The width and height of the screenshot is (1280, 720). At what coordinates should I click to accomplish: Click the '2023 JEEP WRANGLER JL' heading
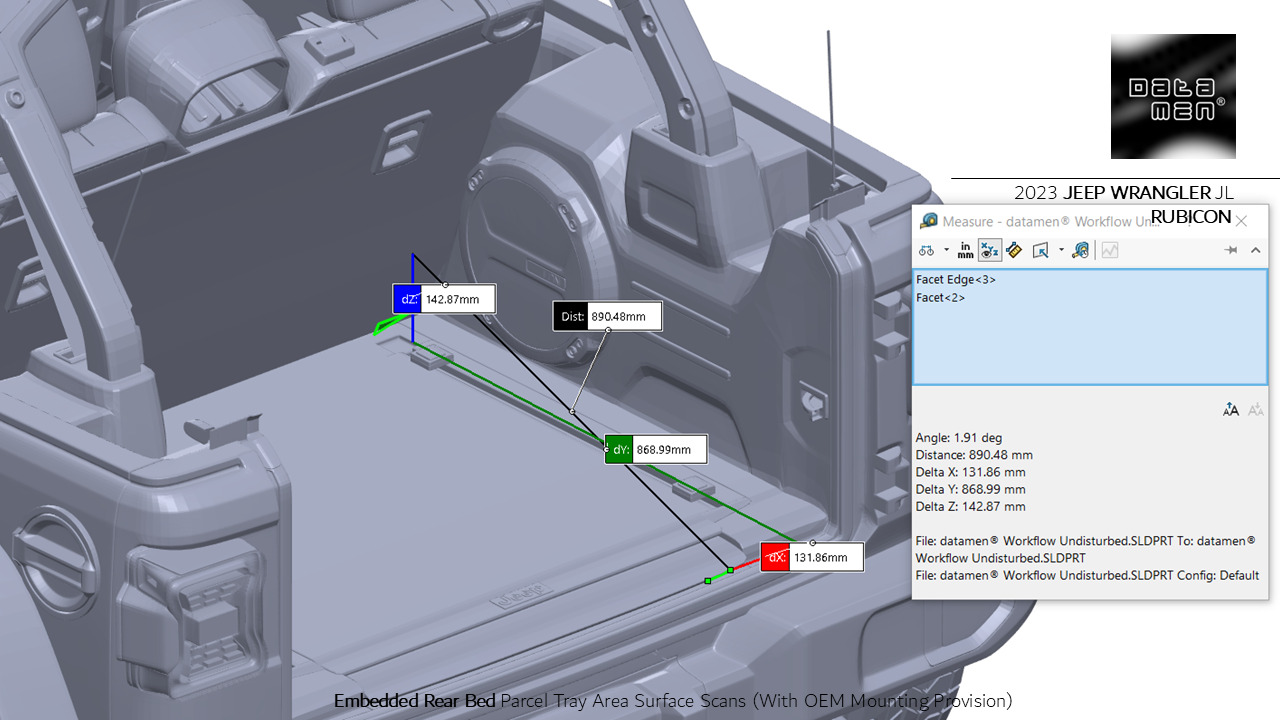point(1124,192)
